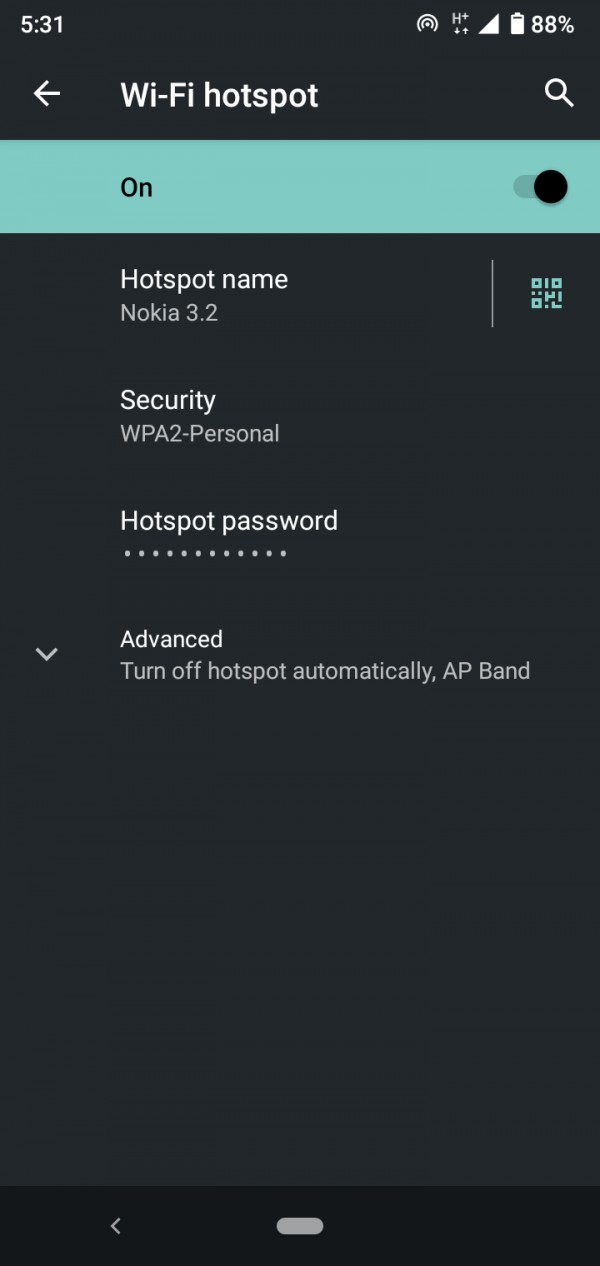Open the Security WPA2-Personal setting
This screenshot has width=600, height=1266.
pos(300,415)
